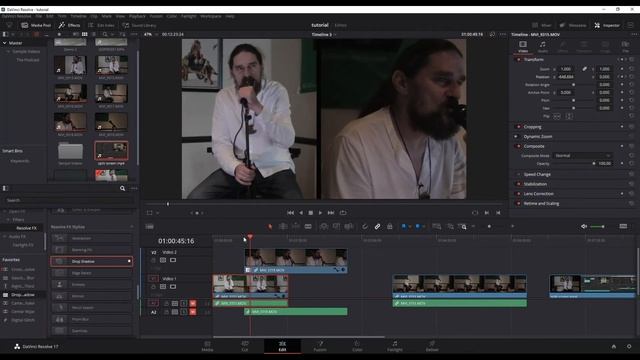Image resolution: width=640 pixels, height=360 pixels.
Task: Open timeline view options icon
Action: click(x=149, y=227)
